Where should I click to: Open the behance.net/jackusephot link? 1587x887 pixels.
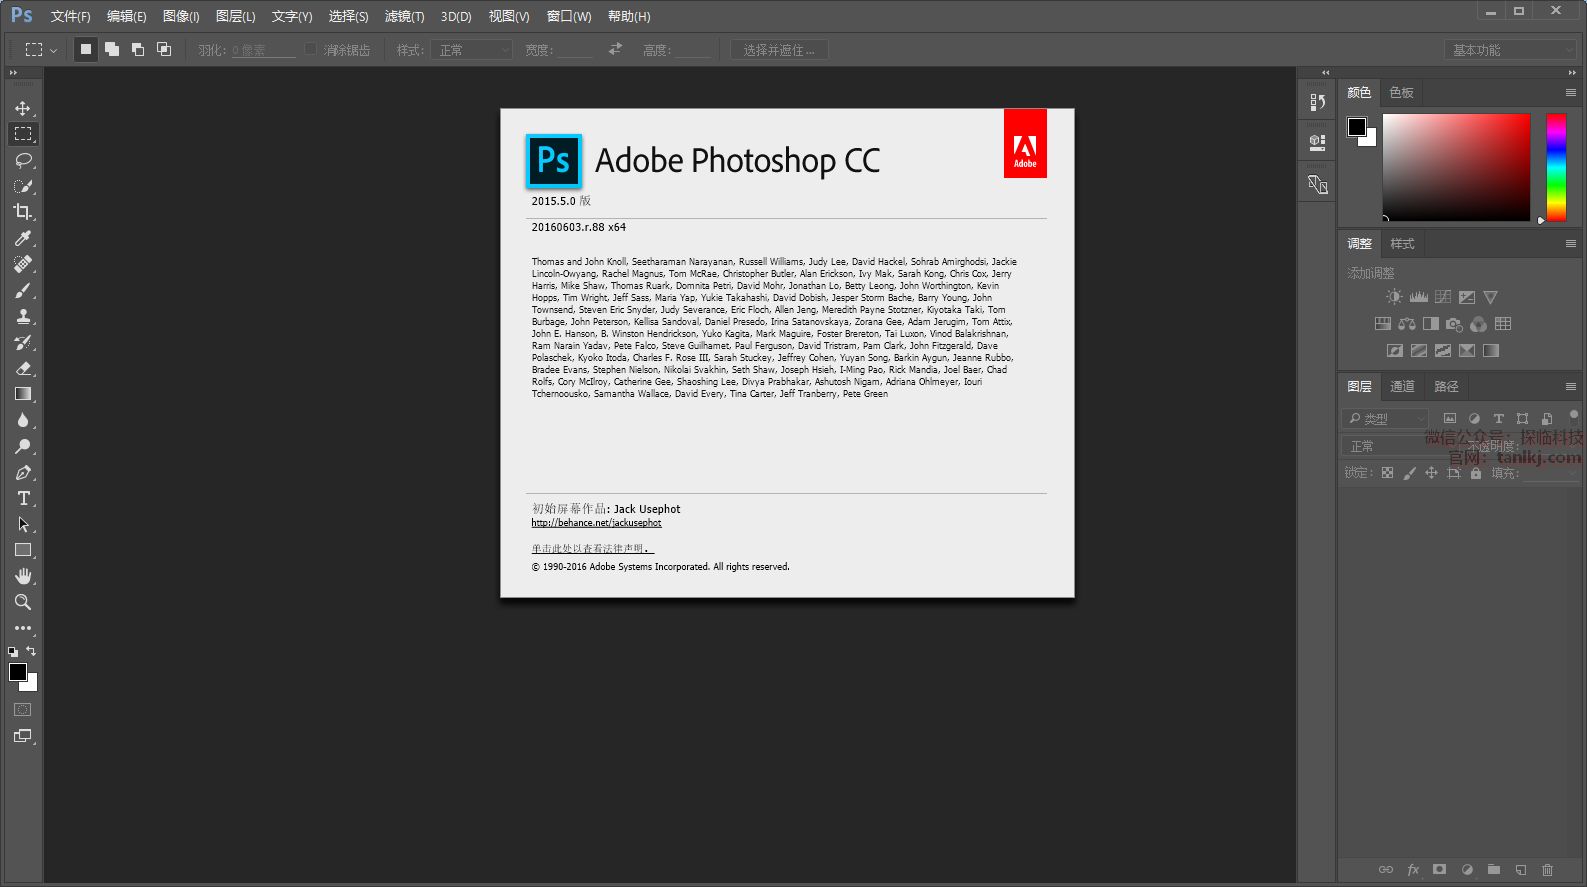[596, 523]
